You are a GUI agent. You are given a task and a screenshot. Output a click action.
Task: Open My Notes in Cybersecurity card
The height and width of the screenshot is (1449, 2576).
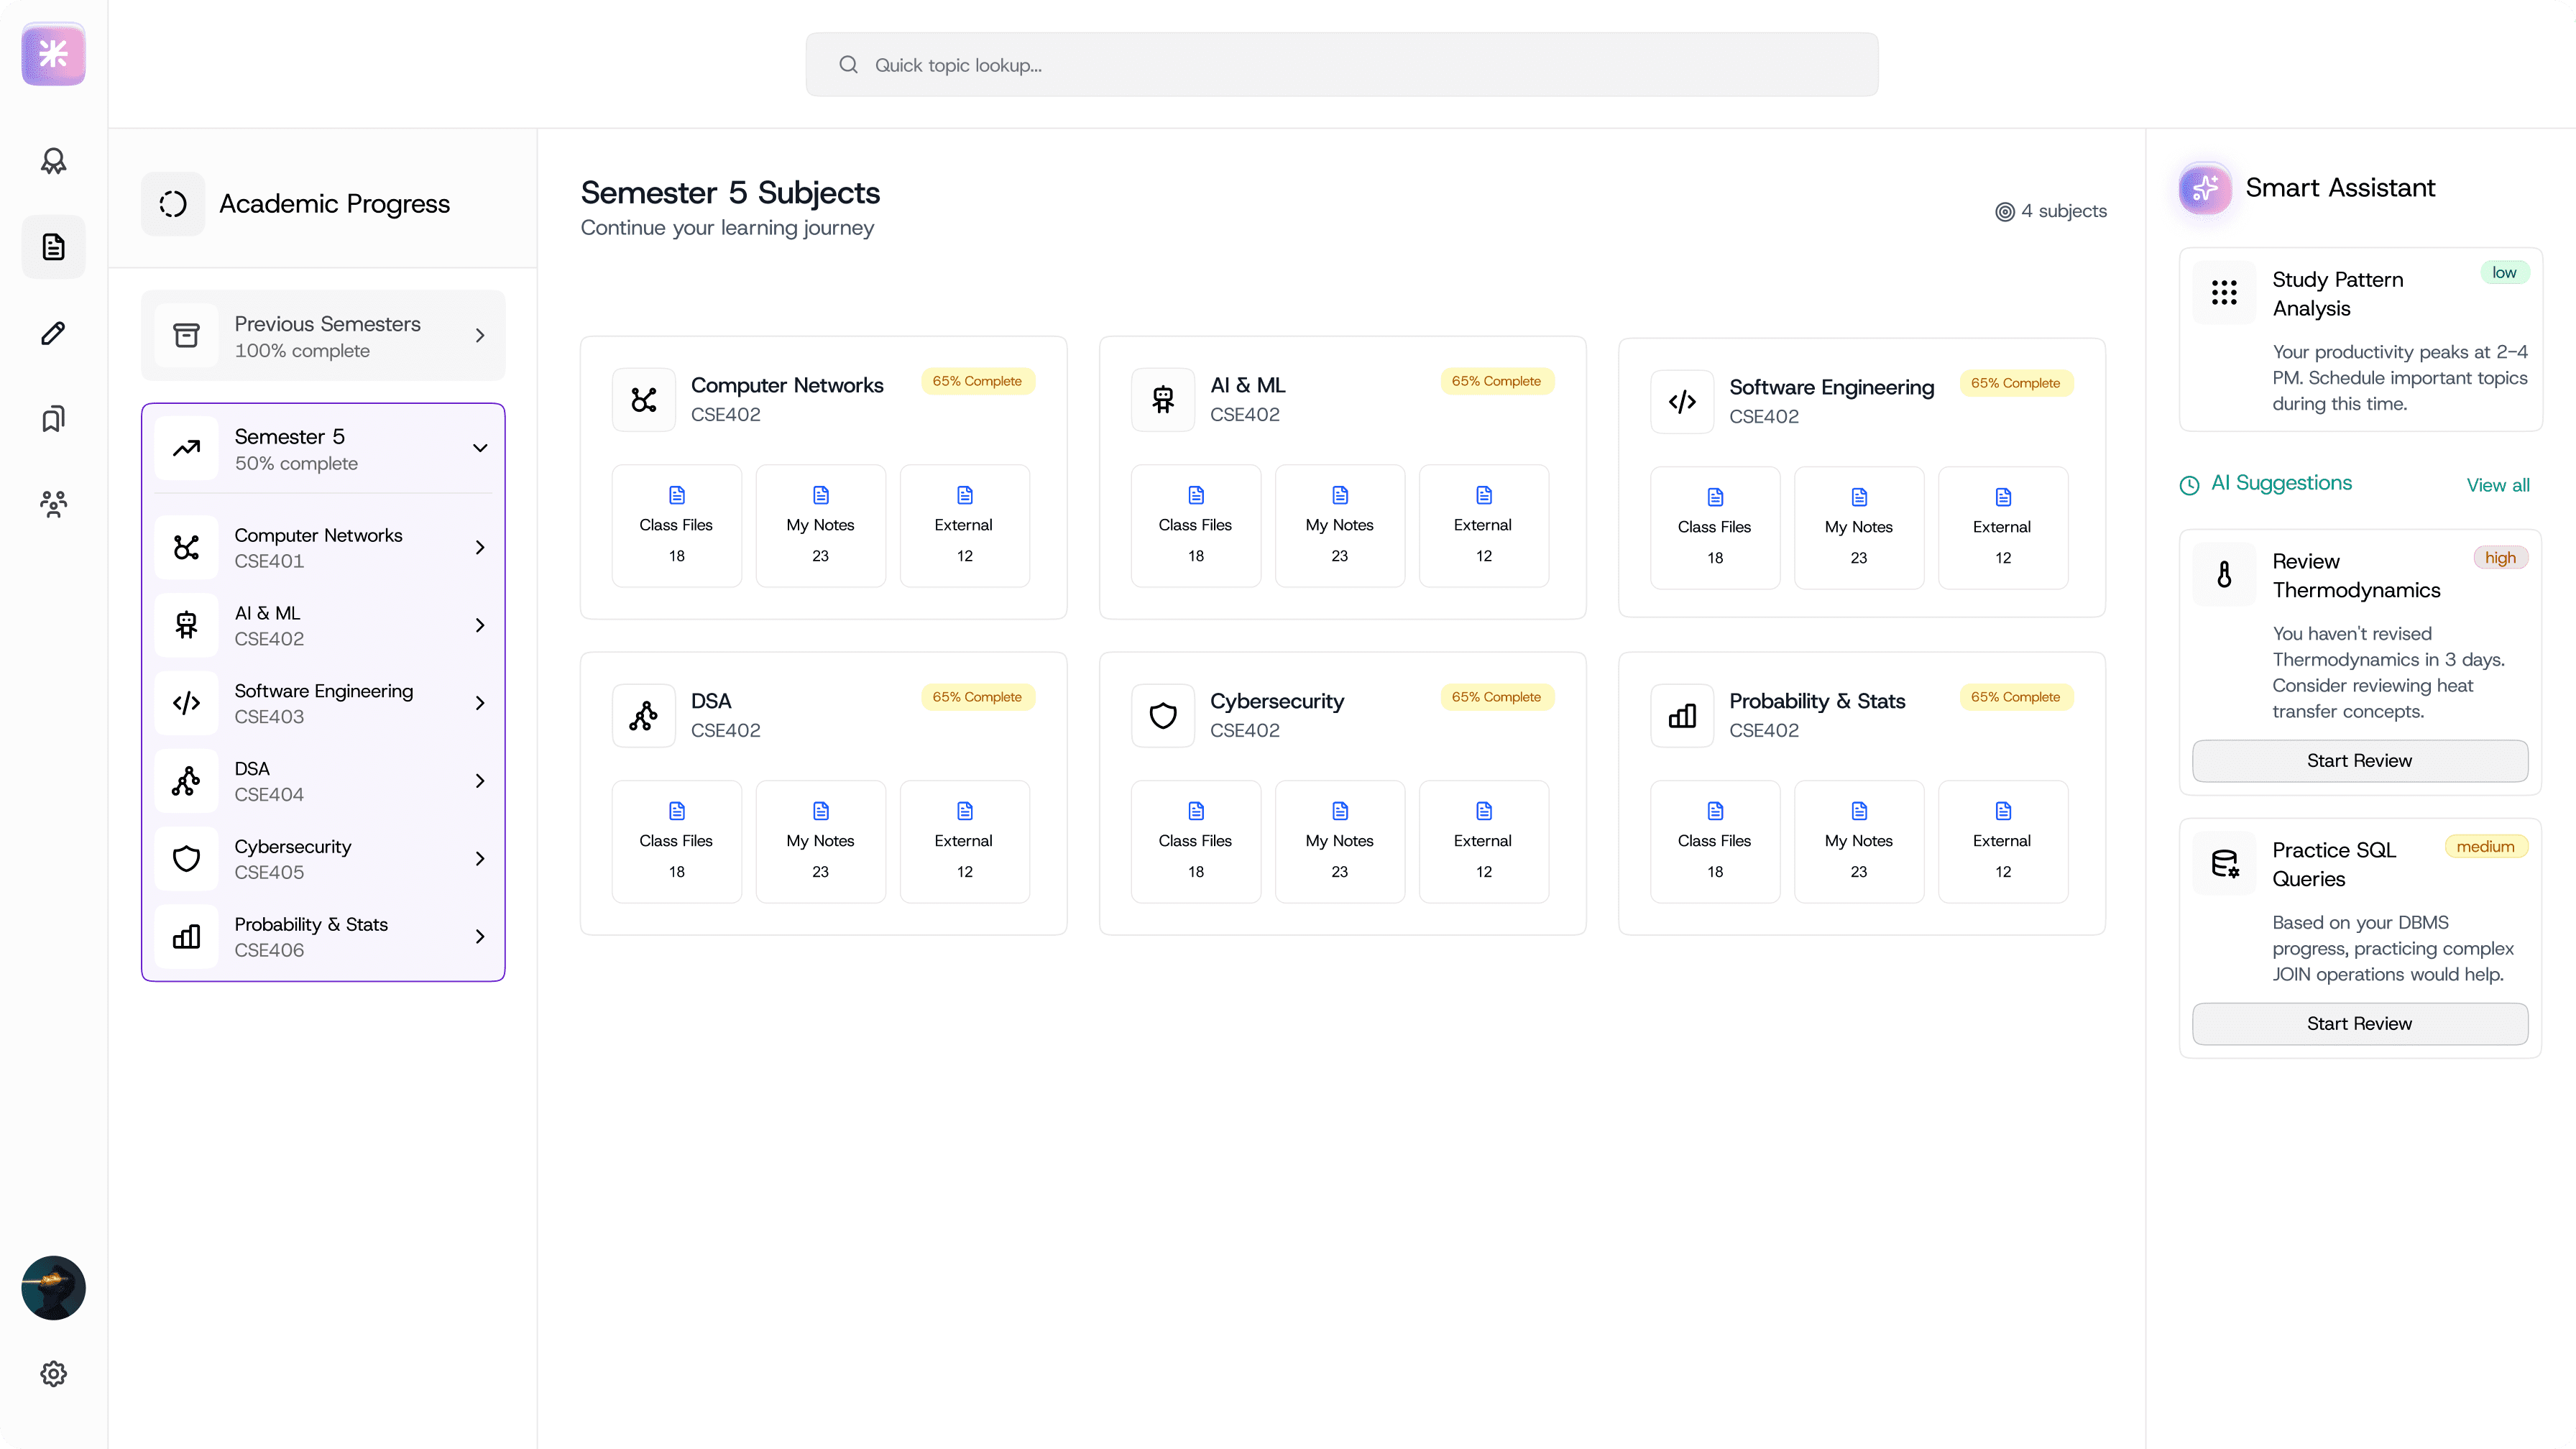pyautogui.click(x=1339, y=842)
